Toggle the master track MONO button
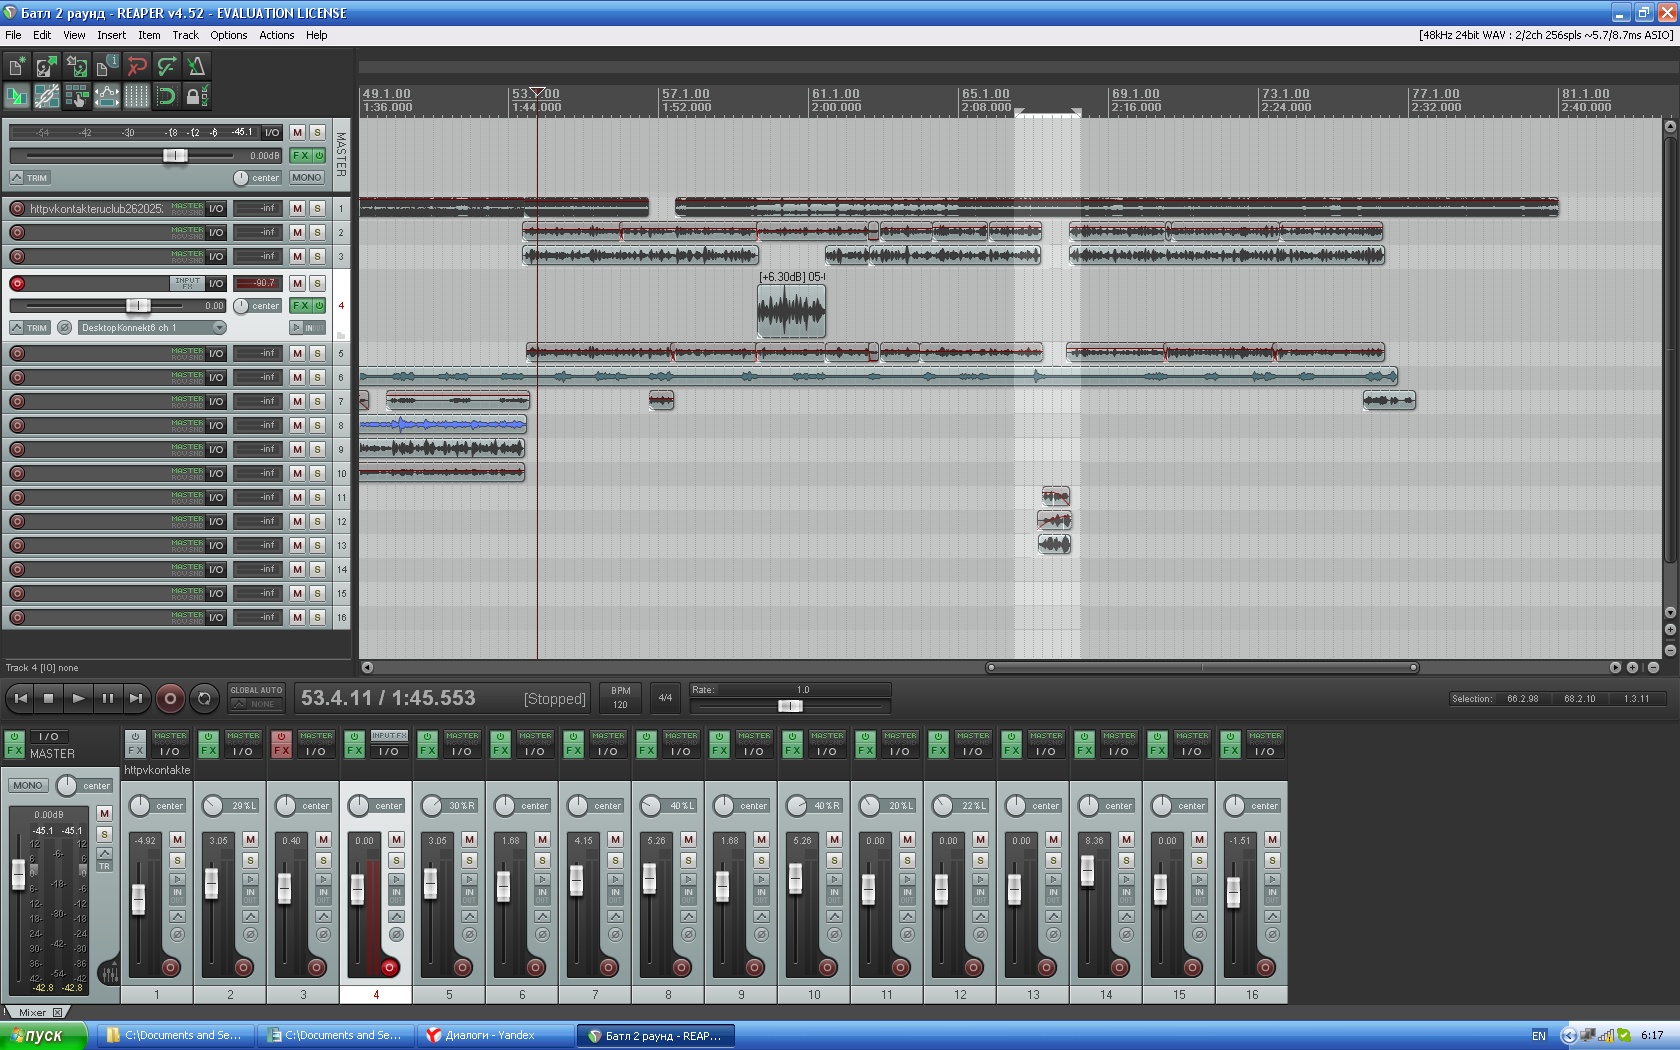The height and width of the screenshot is (1050, 1680). tap(307, 178)
